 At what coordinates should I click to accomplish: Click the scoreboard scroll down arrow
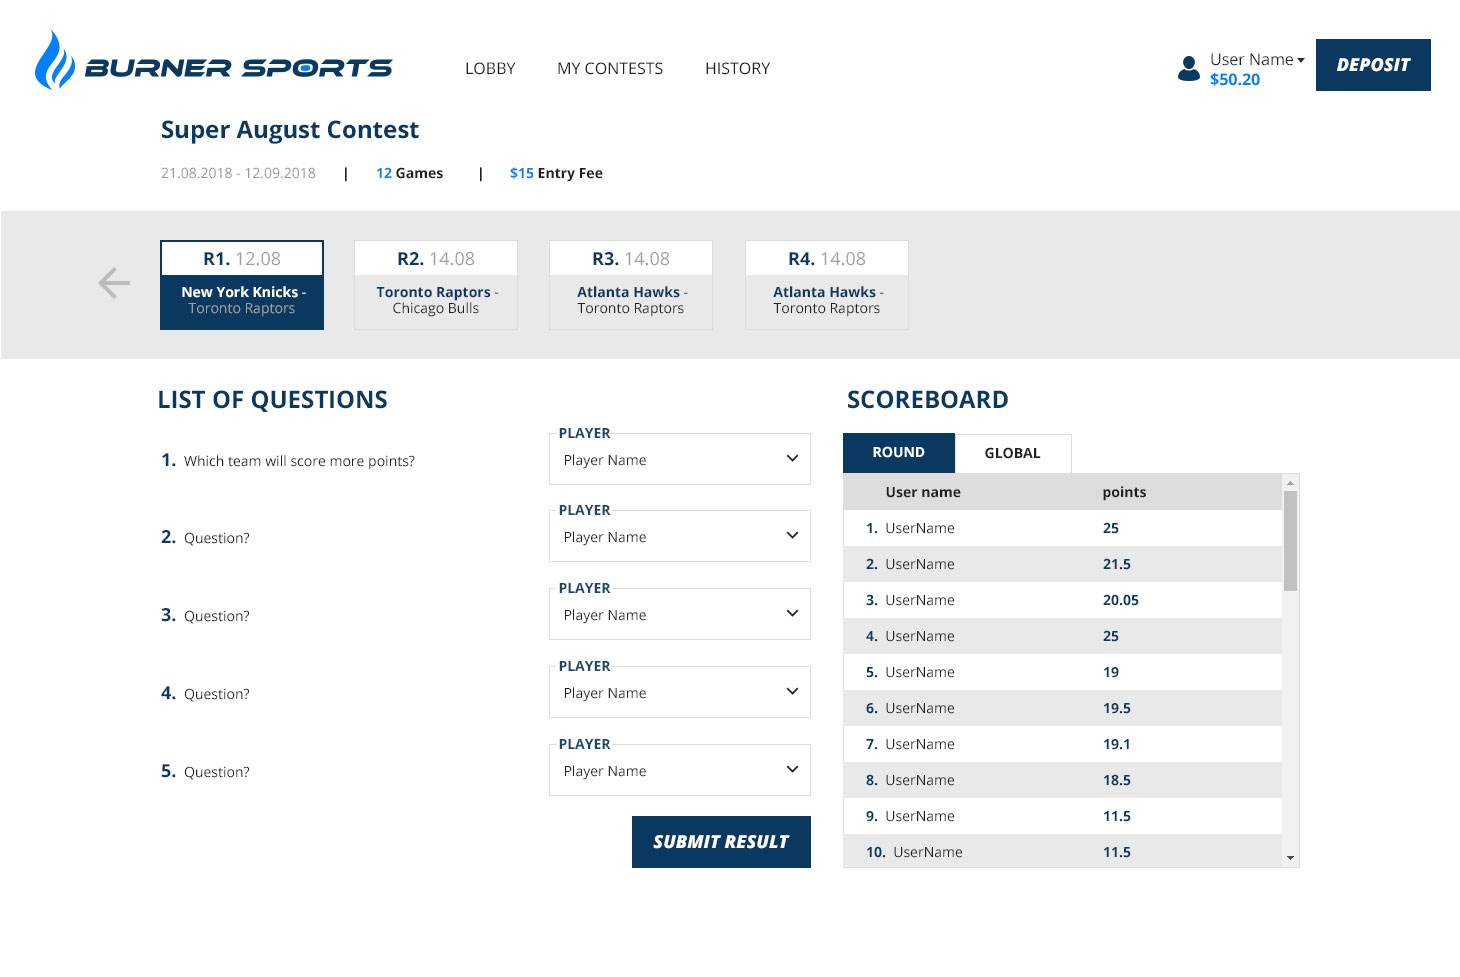1290,858
